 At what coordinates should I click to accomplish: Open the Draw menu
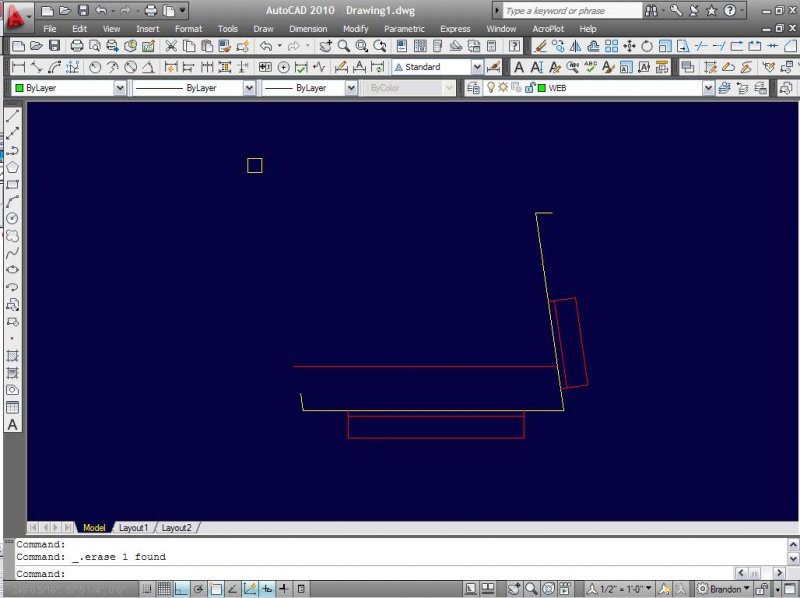[x=263, y=29]
